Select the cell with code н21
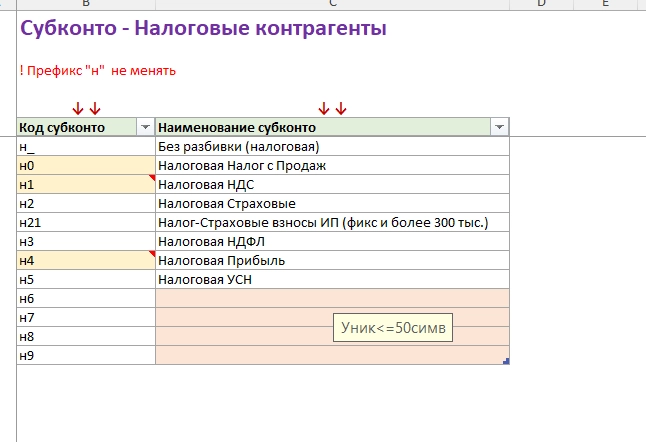The width and height of the screenshot is (646, 442). [x=86, y=222]
